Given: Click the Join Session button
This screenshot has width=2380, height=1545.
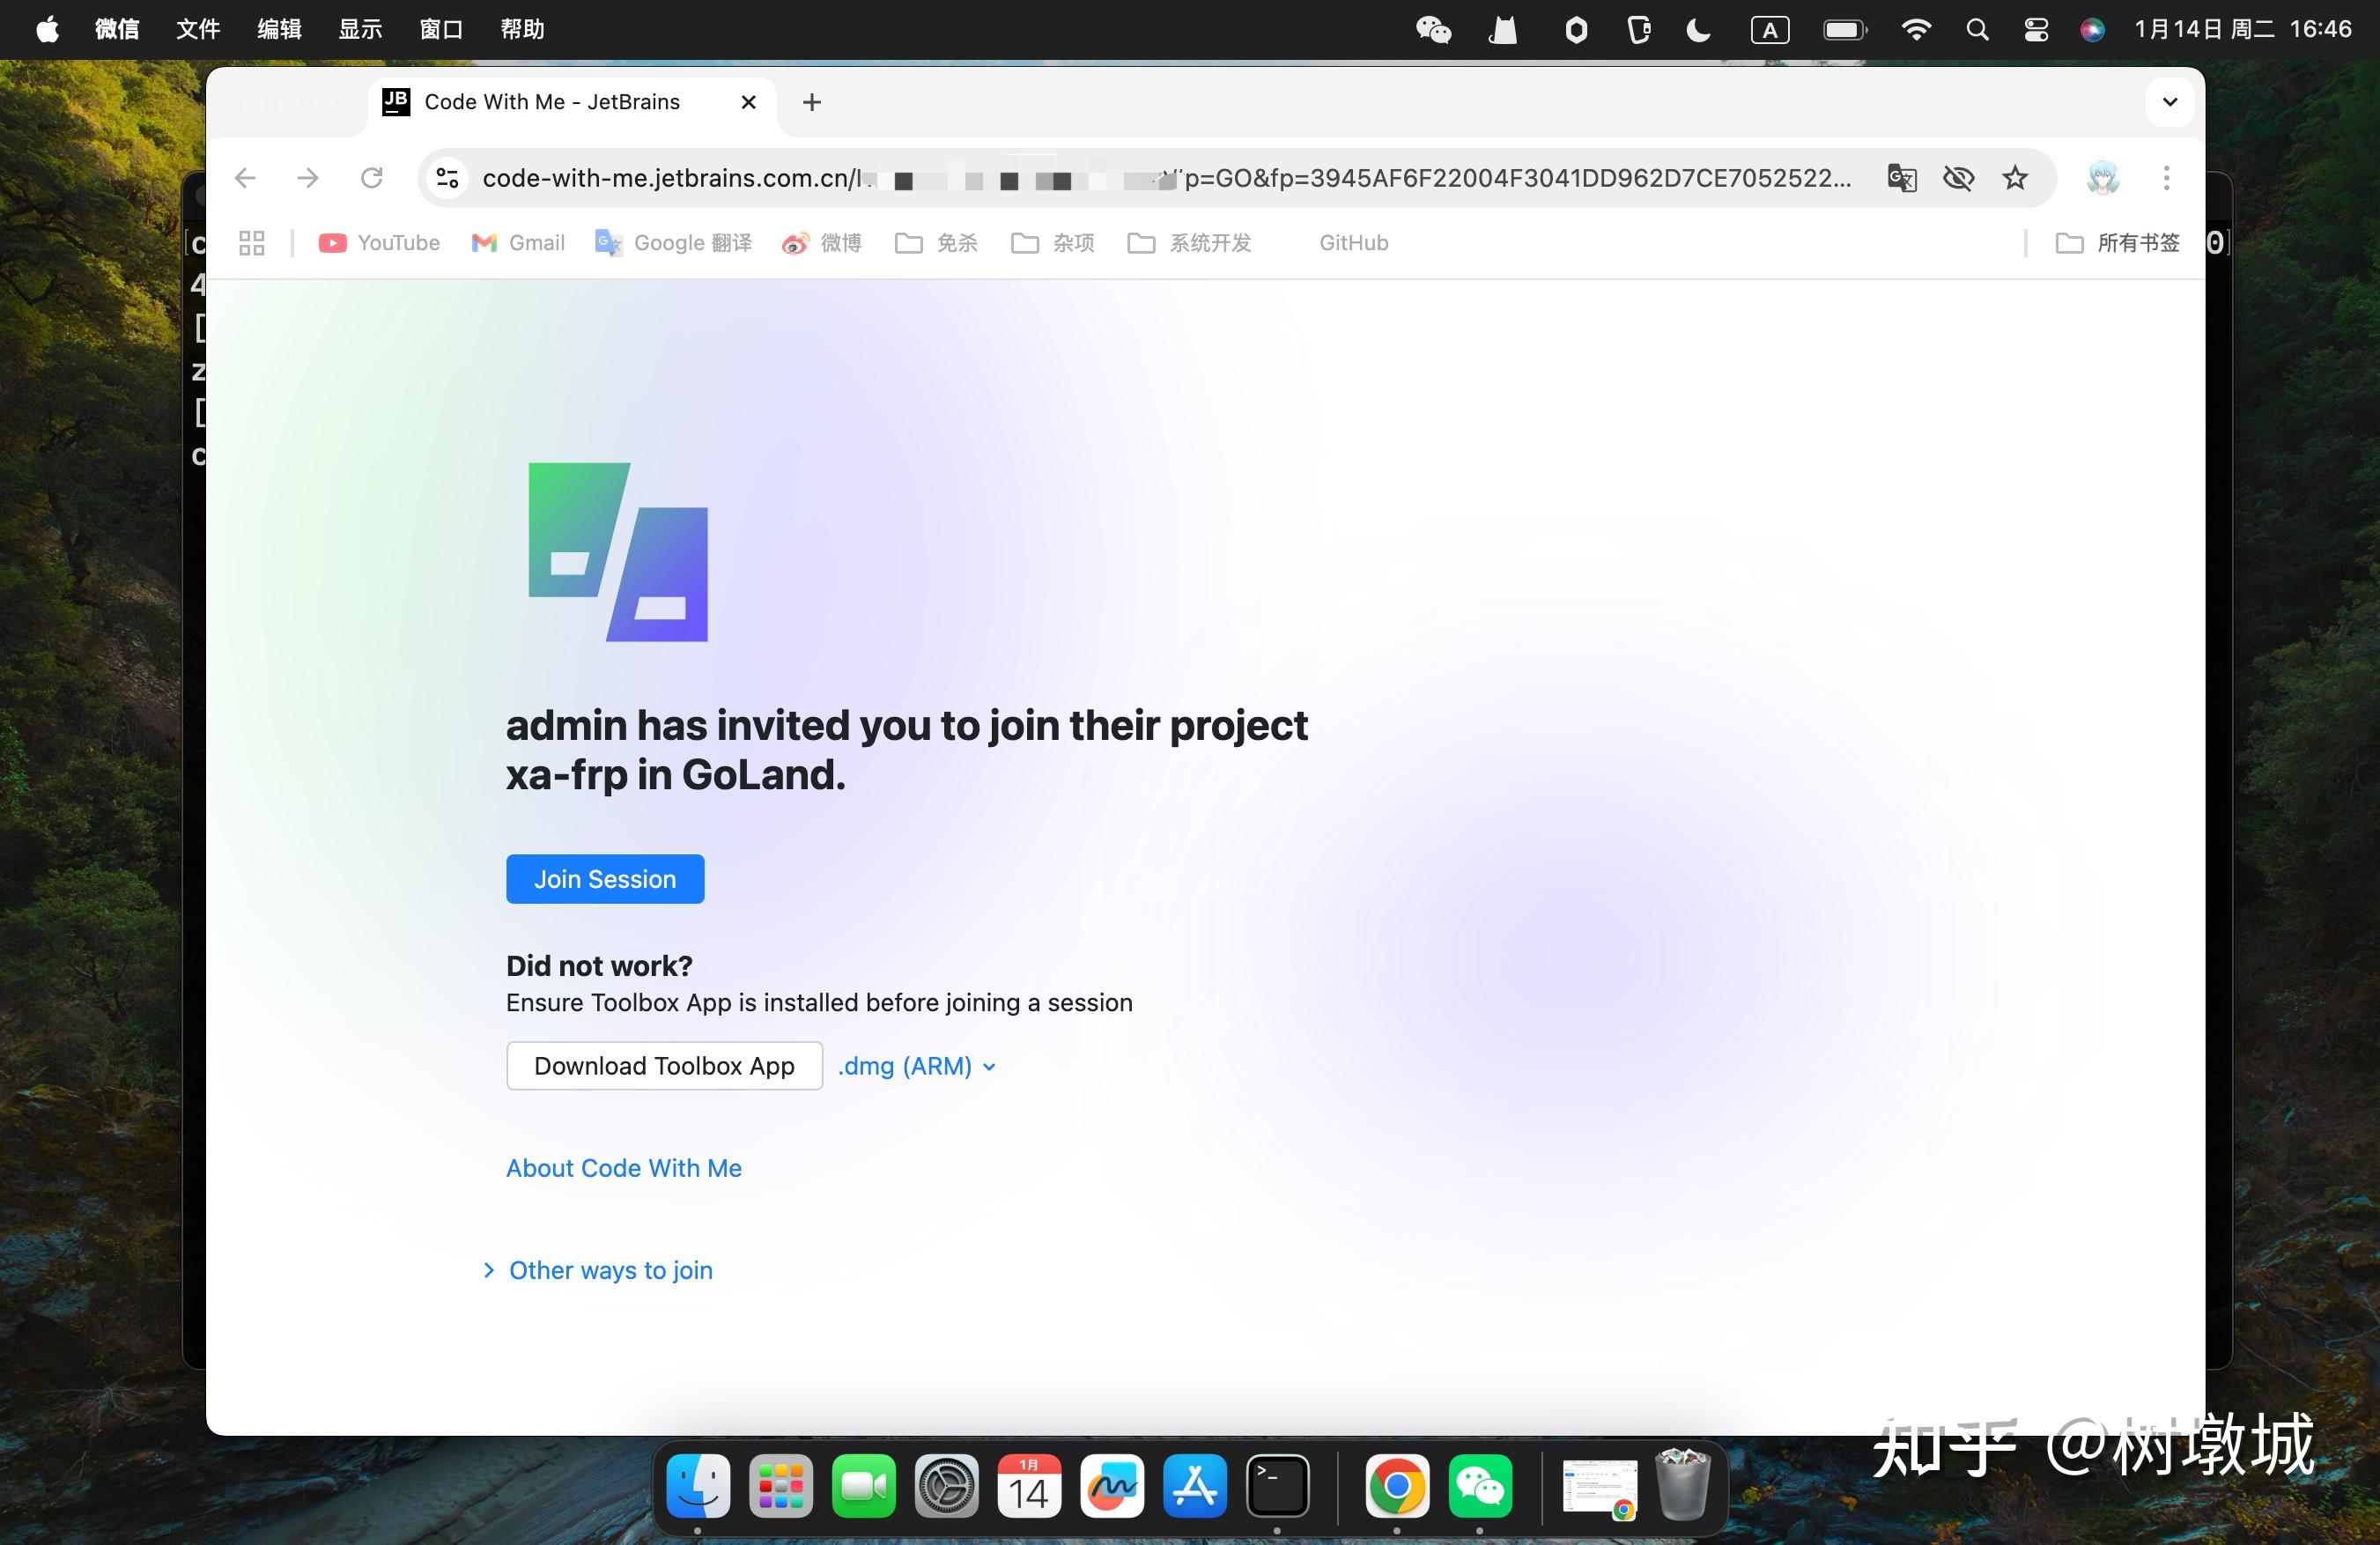Looking at the screenshot, I should tap(604, 879).
